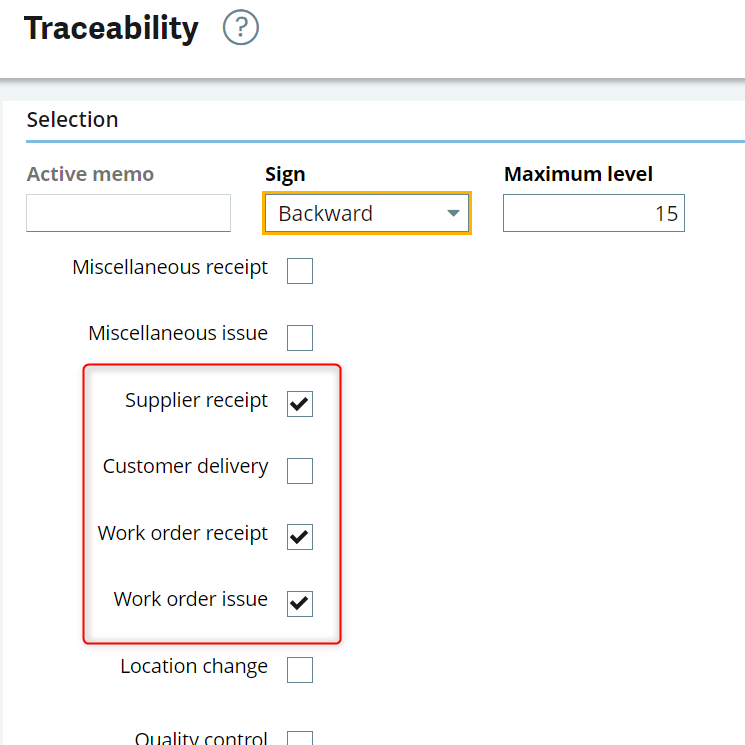Click the 'Customer delivery' label text

(x=185, y=467)
